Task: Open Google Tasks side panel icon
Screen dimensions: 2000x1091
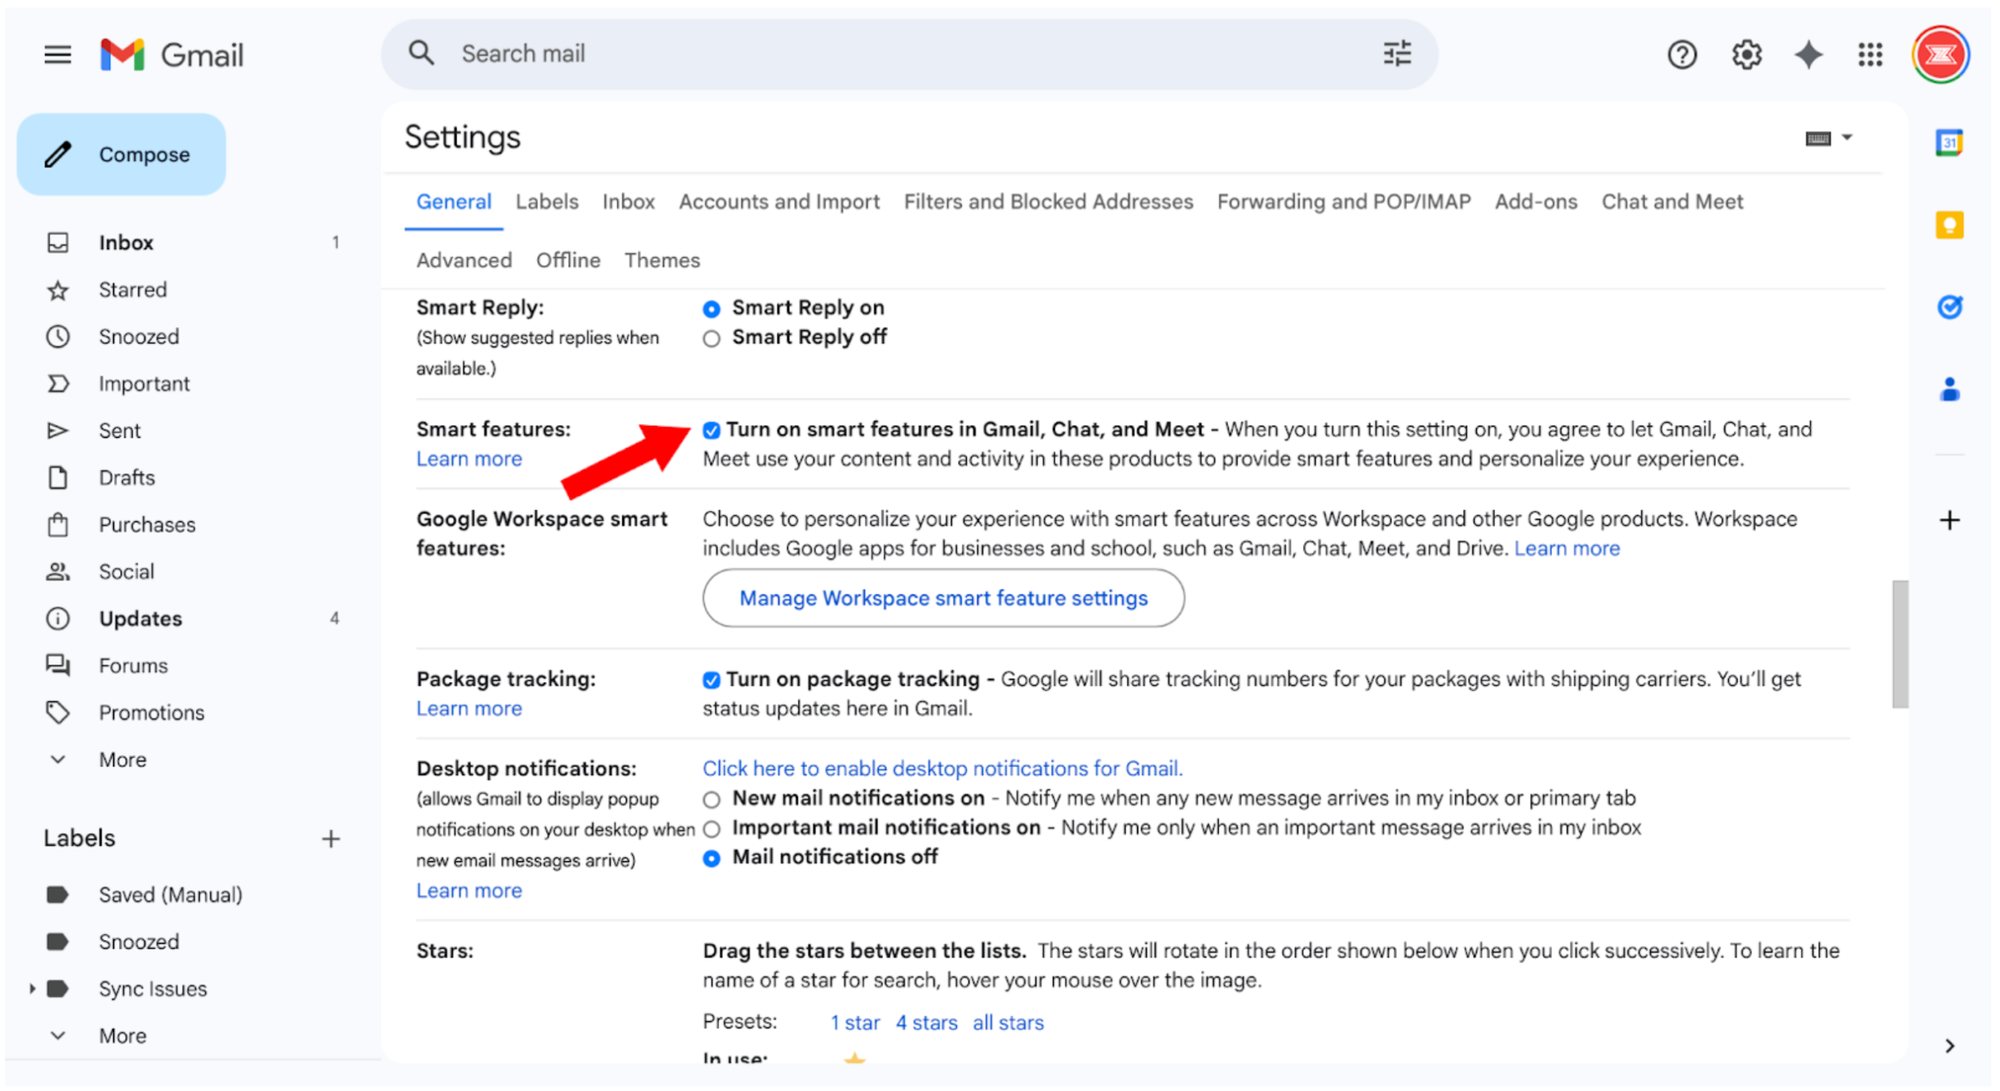Action: (1949, 307)
